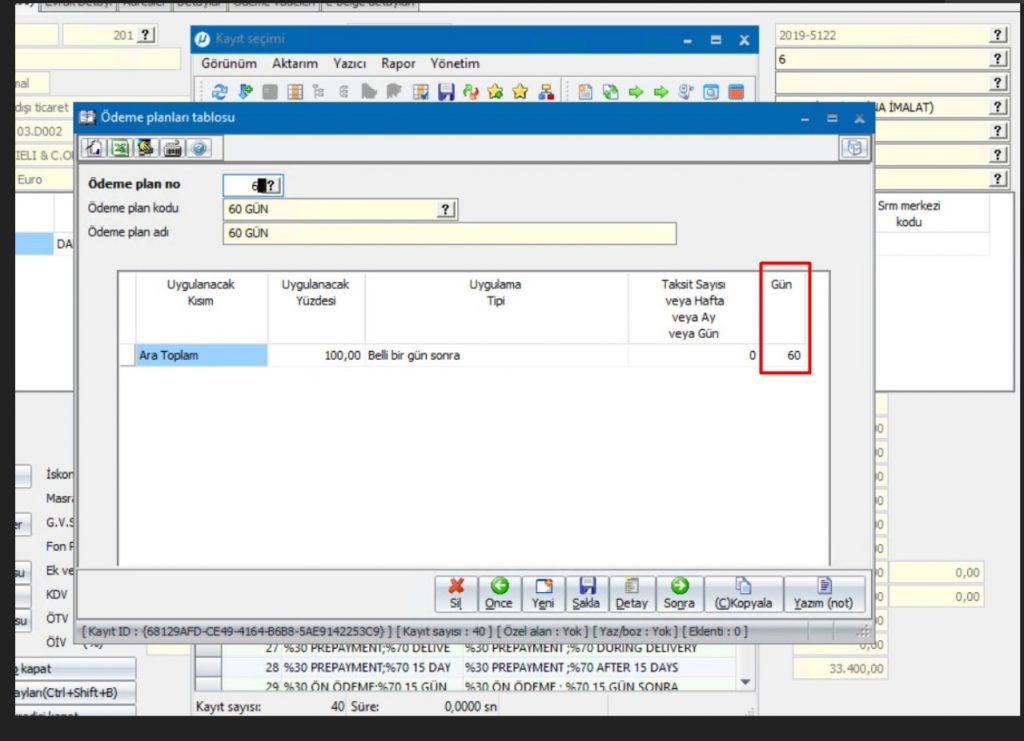Viewport: 1024px width, 741px height.
Task: Go to next record with Sonra
Action: (x=679, y=594)
